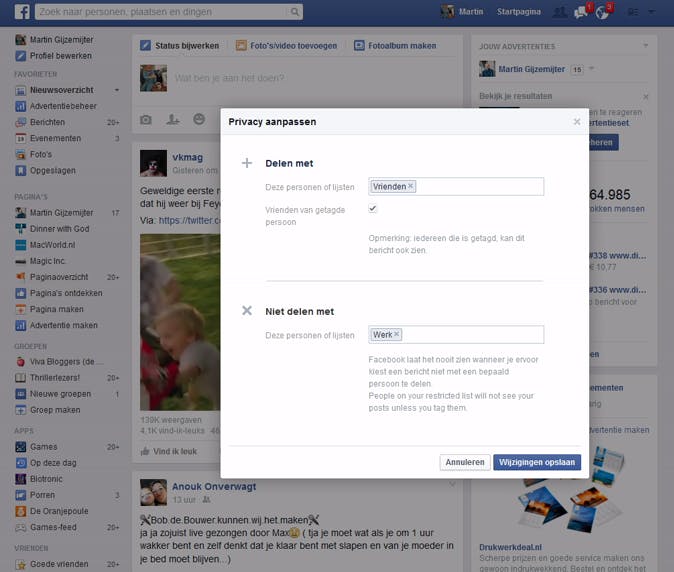Click the Evenementen calendar icon
Viewport: 674px width, 572px height.
point(20,138)
